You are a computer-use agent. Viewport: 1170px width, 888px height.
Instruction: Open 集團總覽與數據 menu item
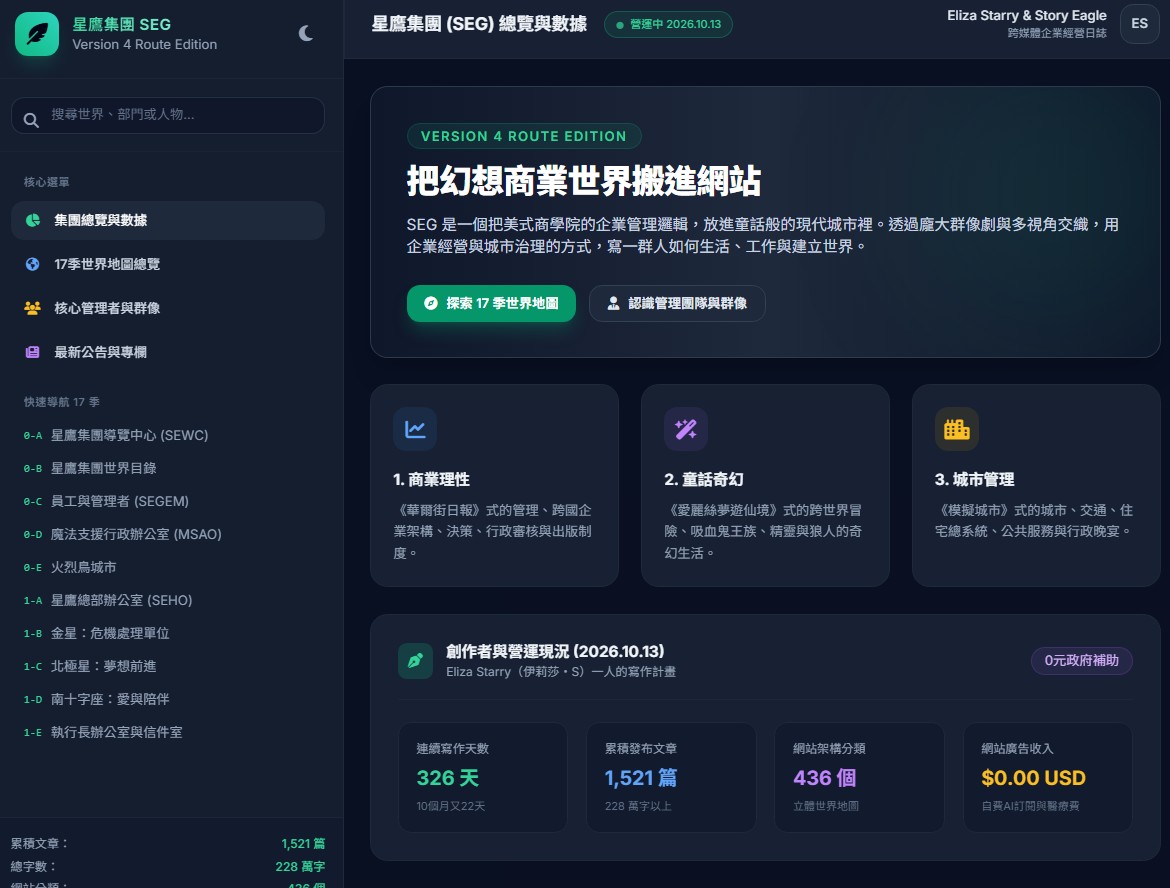[168, 220]
